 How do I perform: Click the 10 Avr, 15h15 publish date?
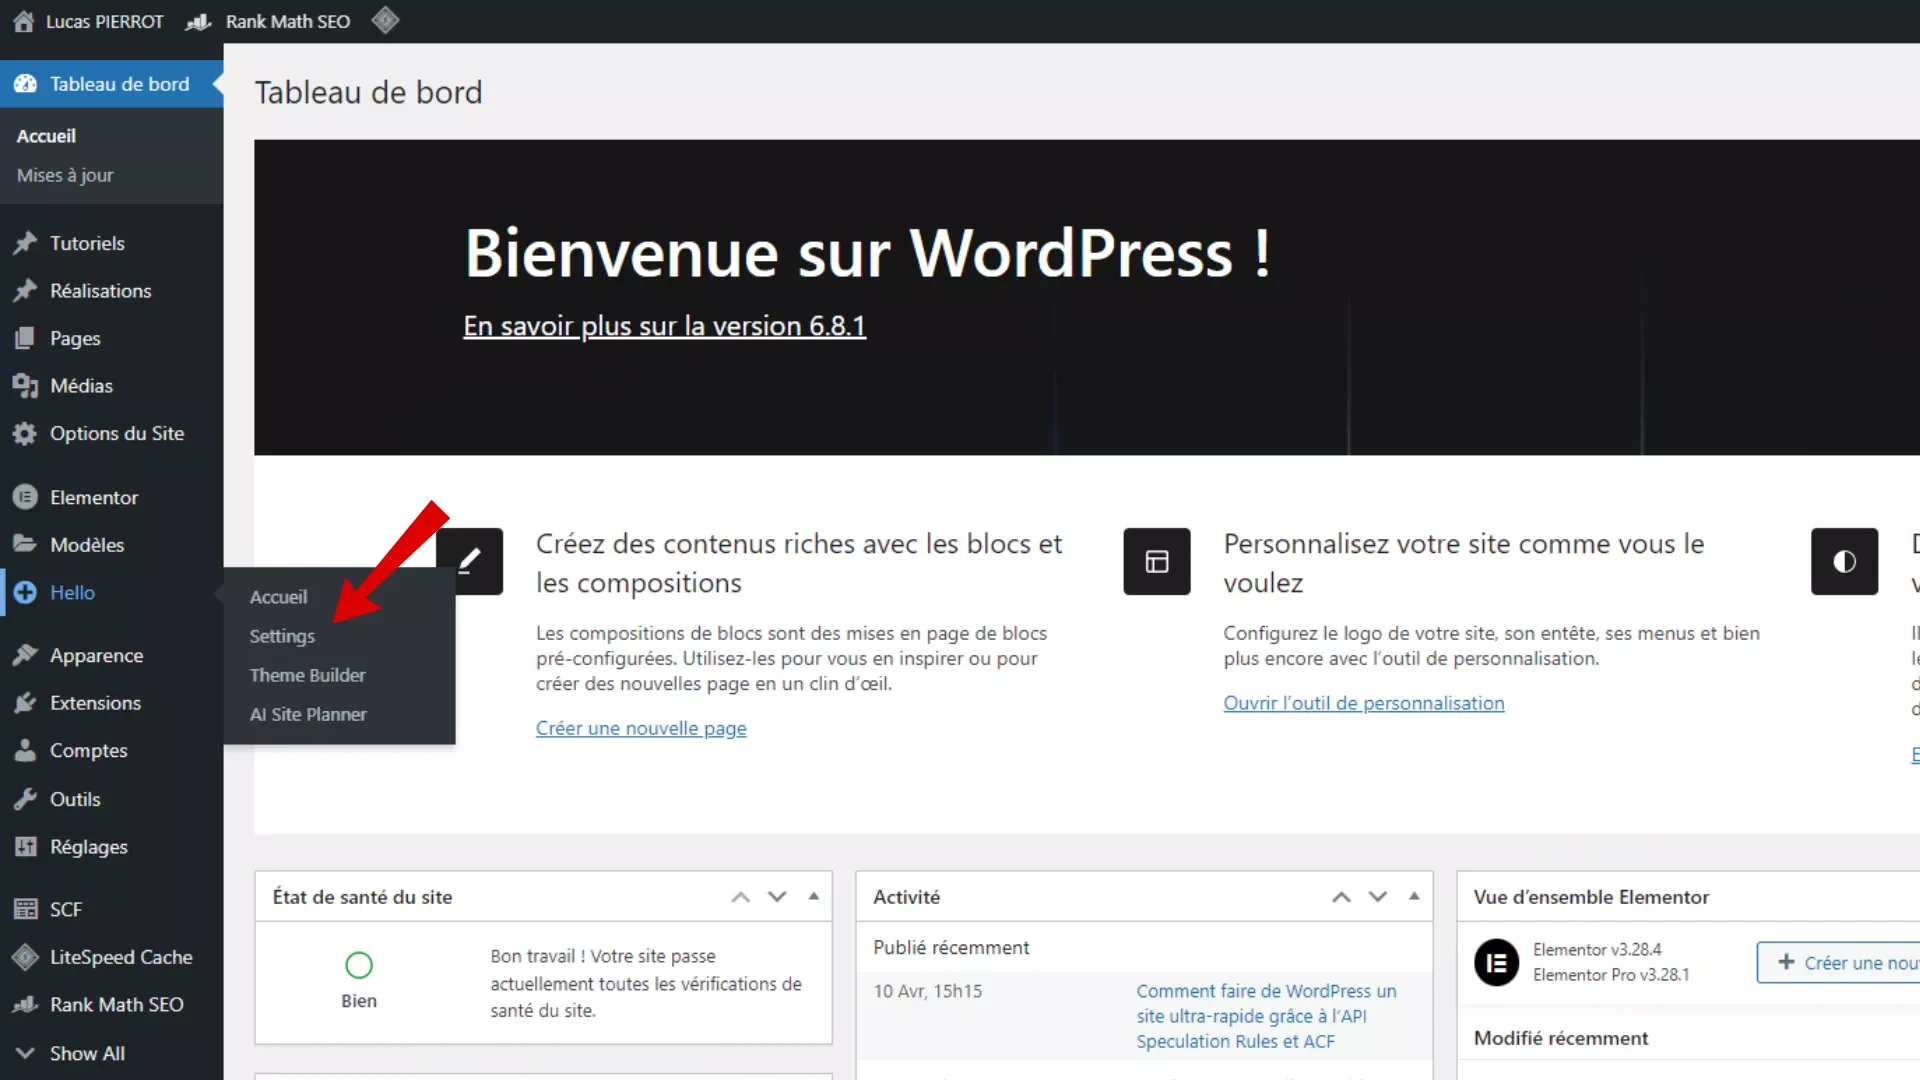point(927,991)
